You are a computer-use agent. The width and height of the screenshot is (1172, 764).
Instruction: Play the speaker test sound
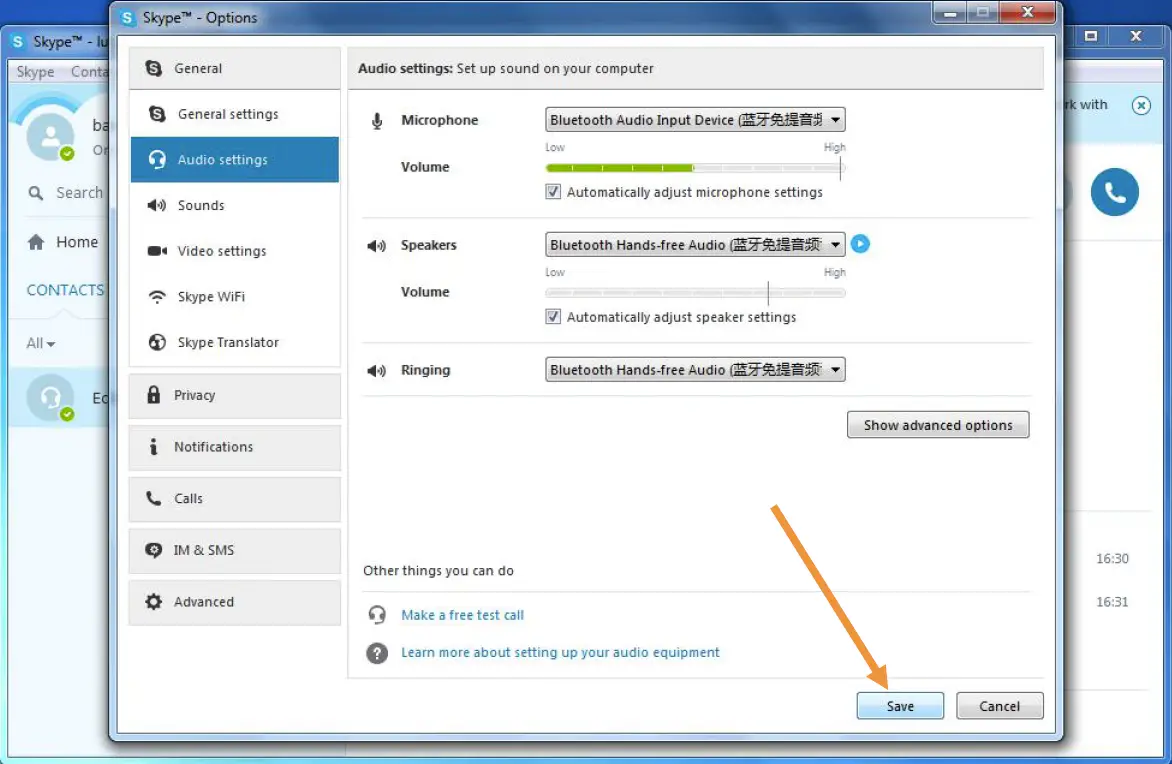pyautogui.click(x=860, y=244)
